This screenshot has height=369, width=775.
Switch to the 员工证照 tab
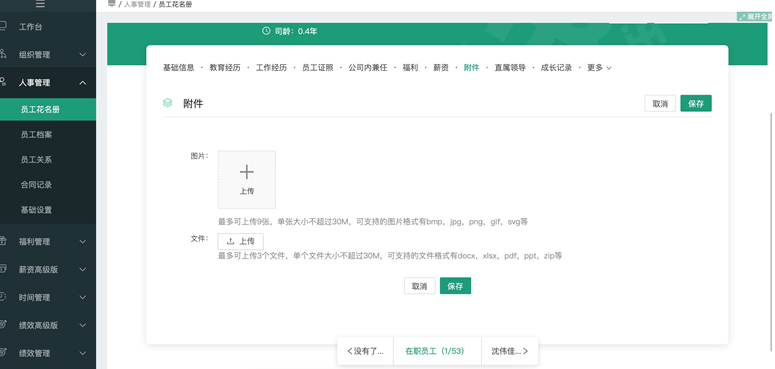click(317, 68)
